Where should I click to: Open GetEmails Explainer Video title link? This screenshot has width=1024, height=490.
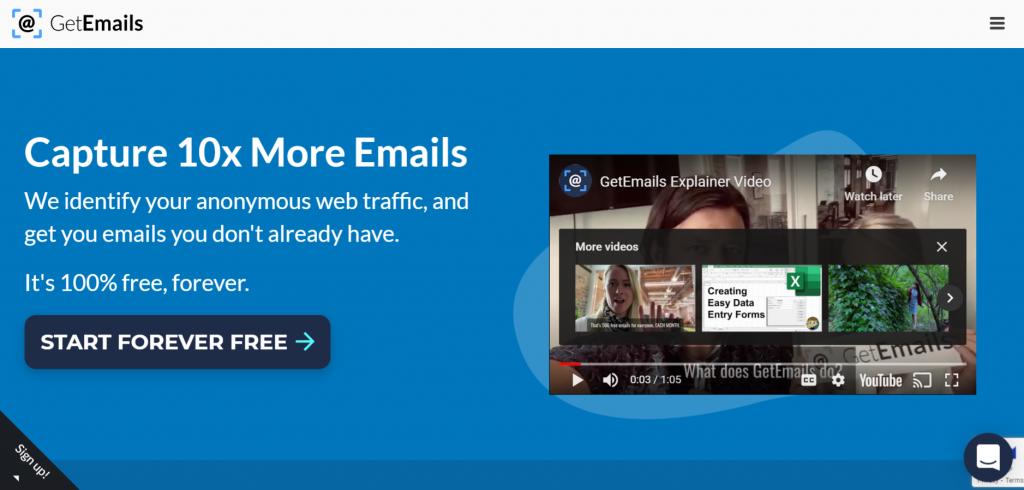[685, 182]
